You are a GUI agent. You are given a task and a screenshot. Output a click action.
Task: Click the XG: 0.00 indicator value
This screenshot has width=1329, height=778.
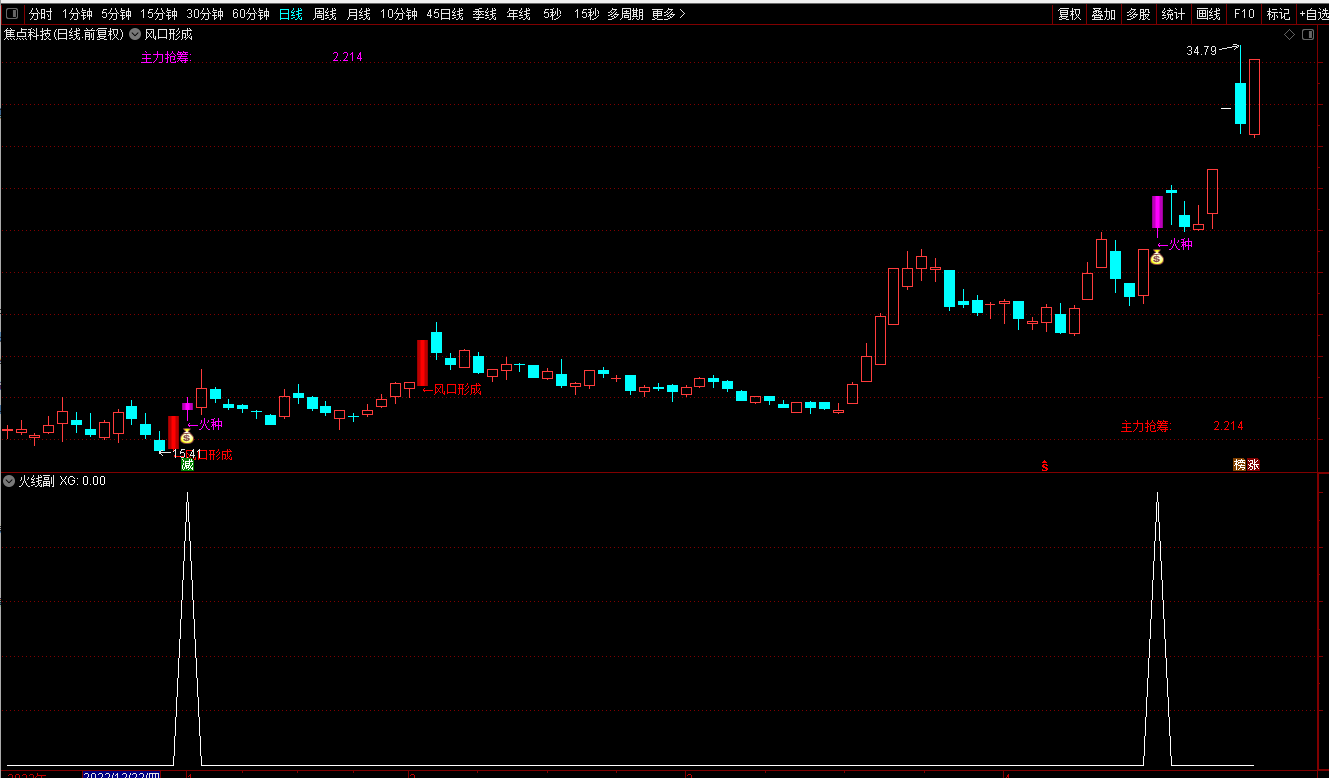coord(83,481)
